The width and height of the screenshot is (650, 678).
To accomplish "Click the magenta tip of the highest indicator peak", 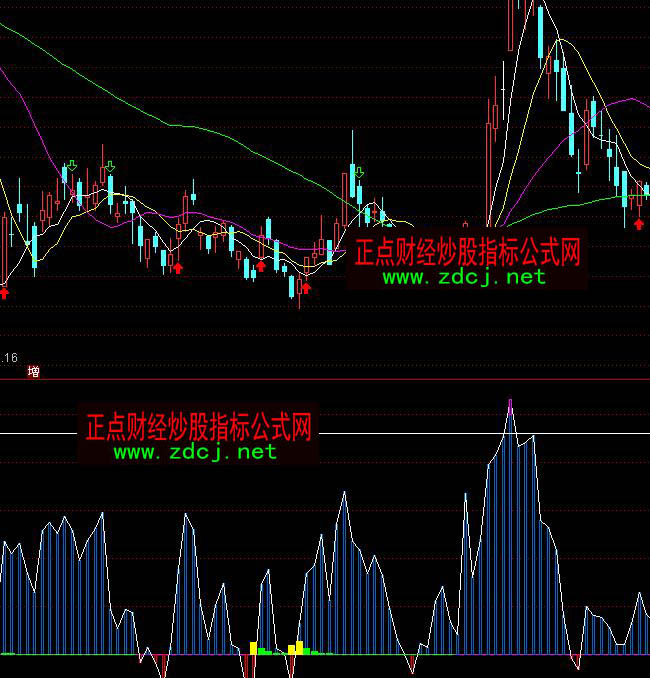I will (x=510, y=404).
